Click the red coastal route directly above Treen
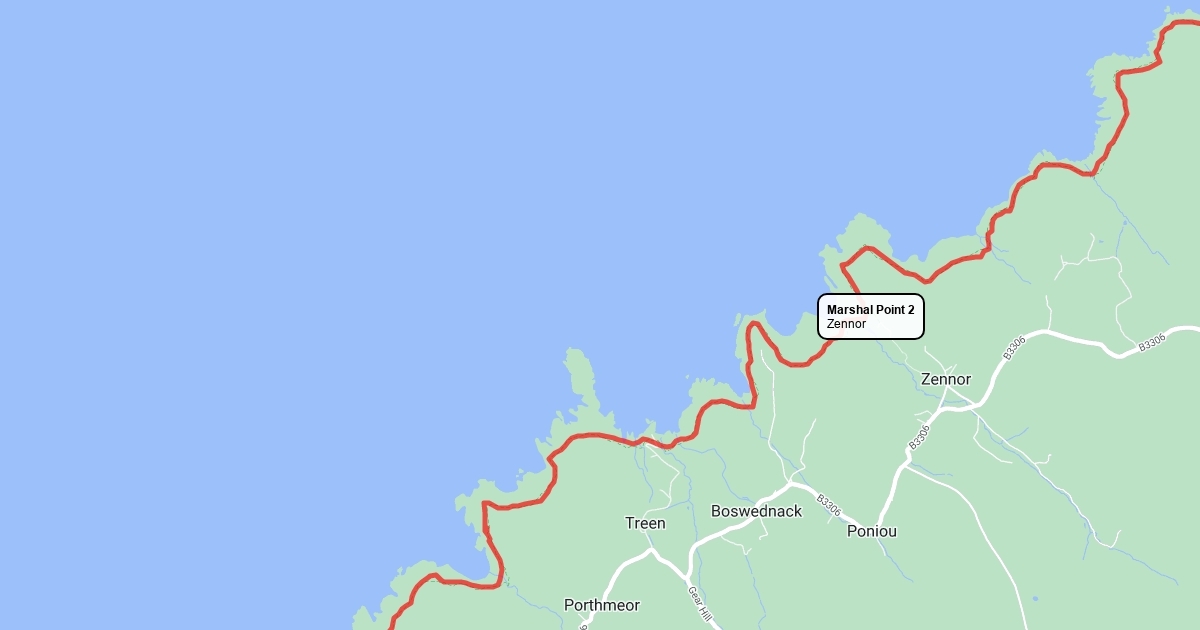 (x=640, y=439)
